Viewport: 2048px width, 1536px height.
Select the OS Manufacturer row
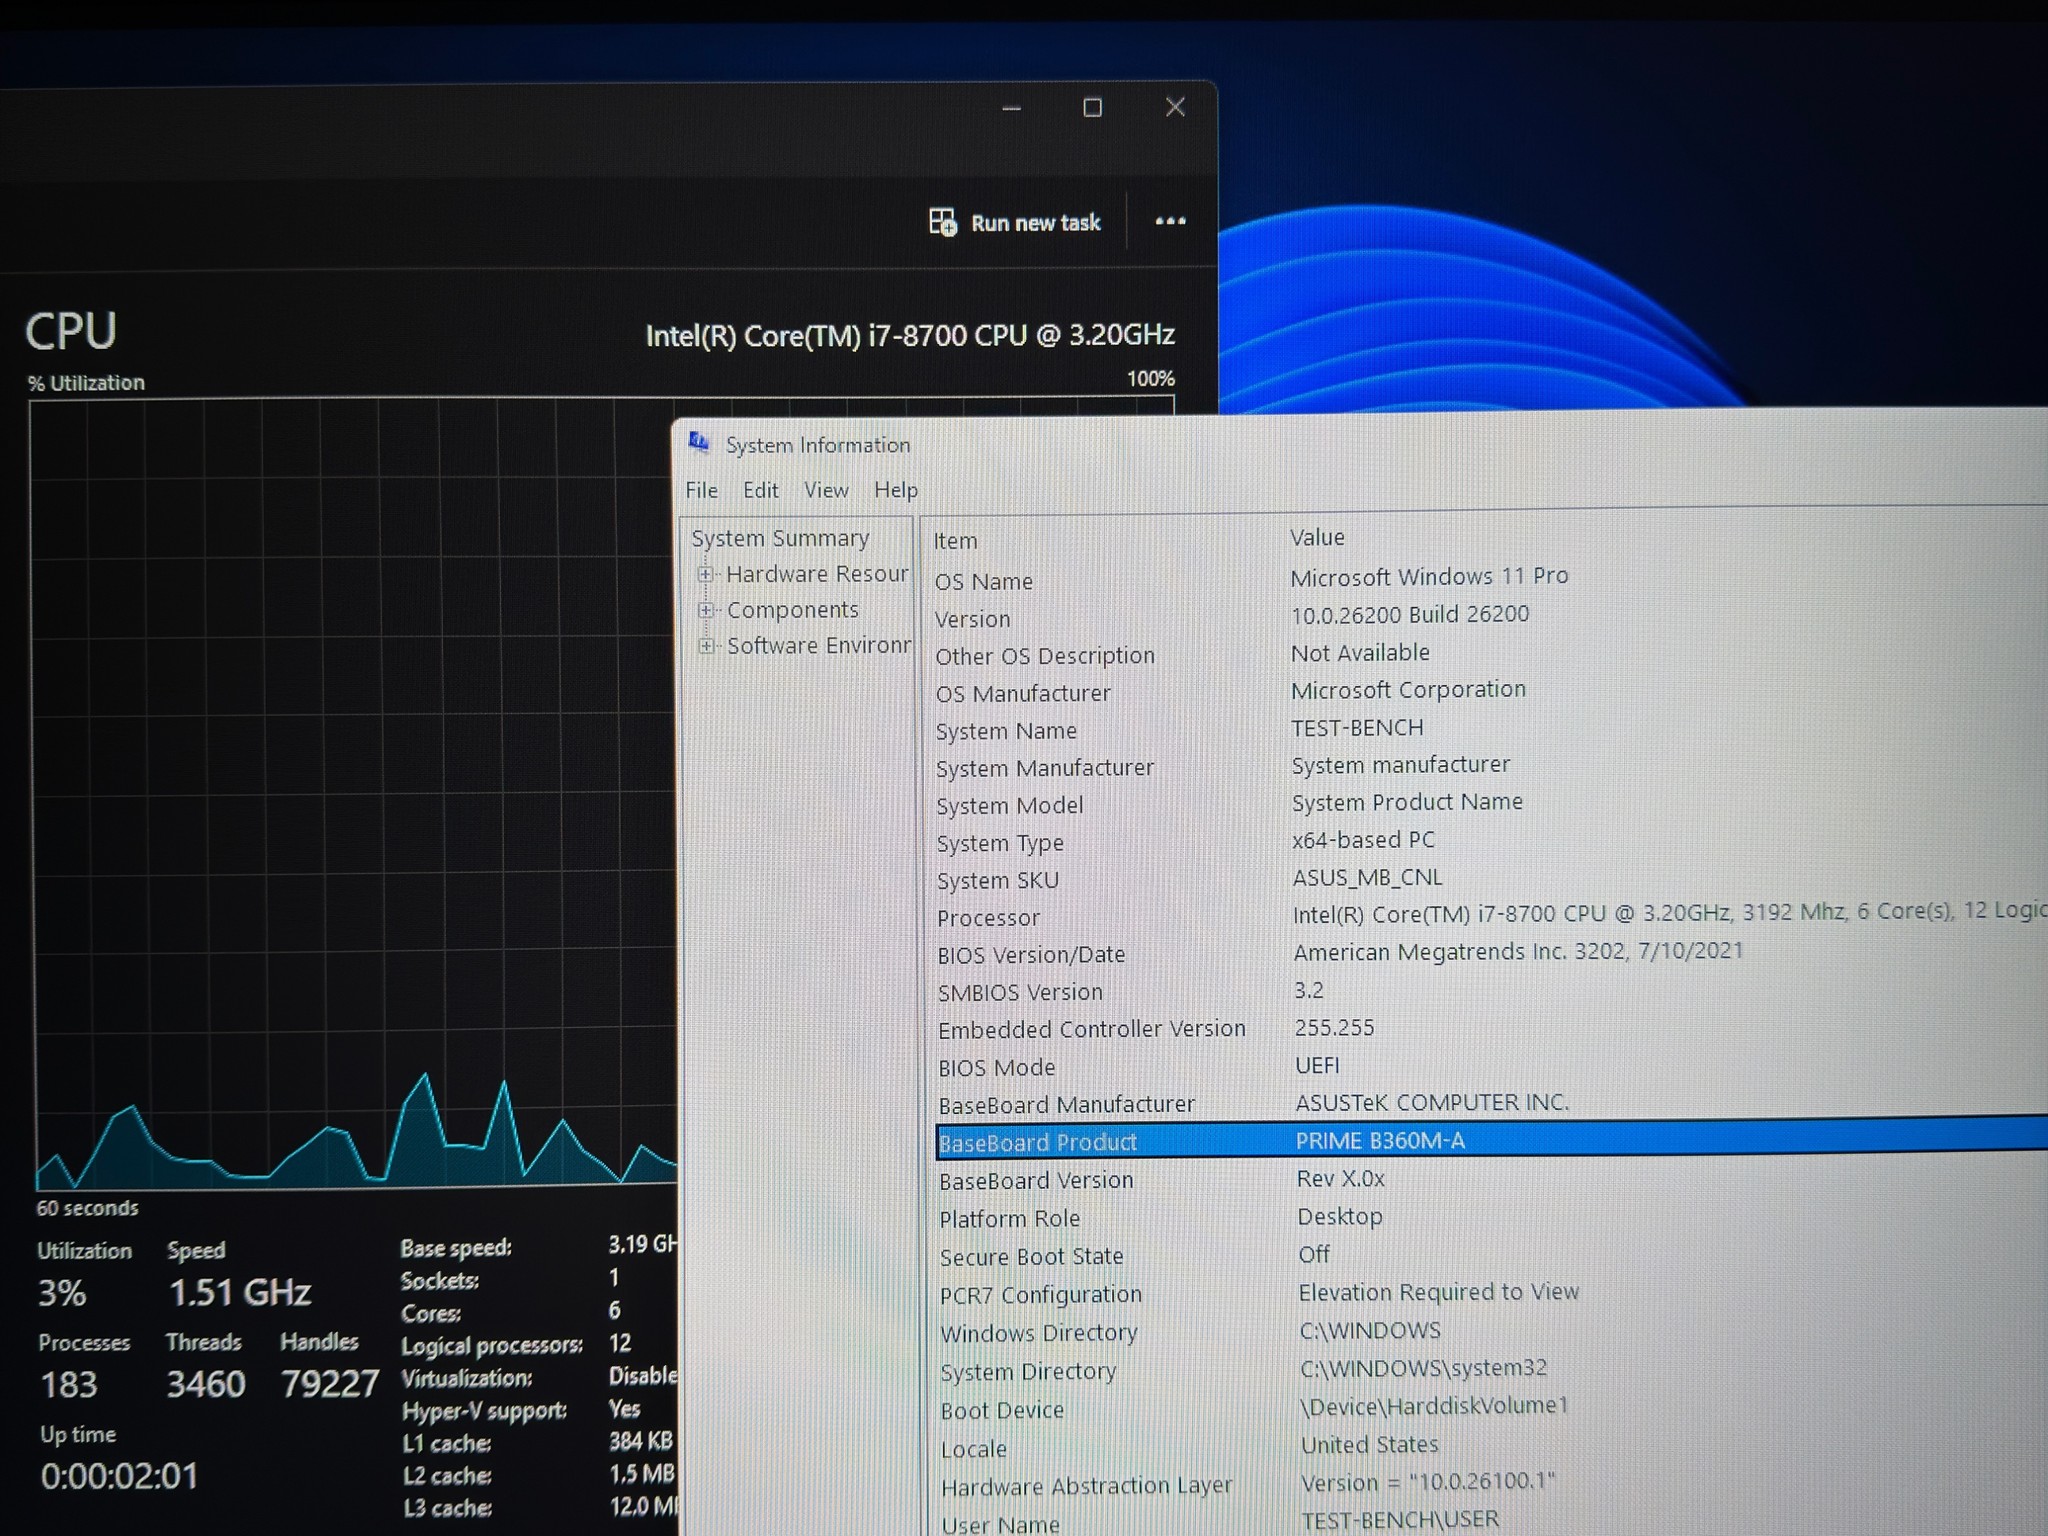click(1490, 691)
